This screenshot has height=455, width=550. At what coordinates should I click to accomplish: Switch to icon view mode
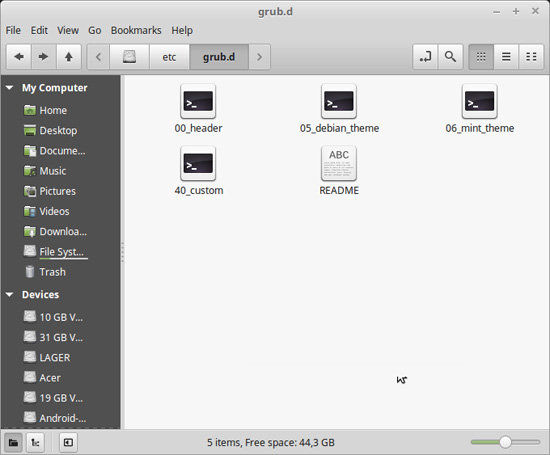click(481, 57)
